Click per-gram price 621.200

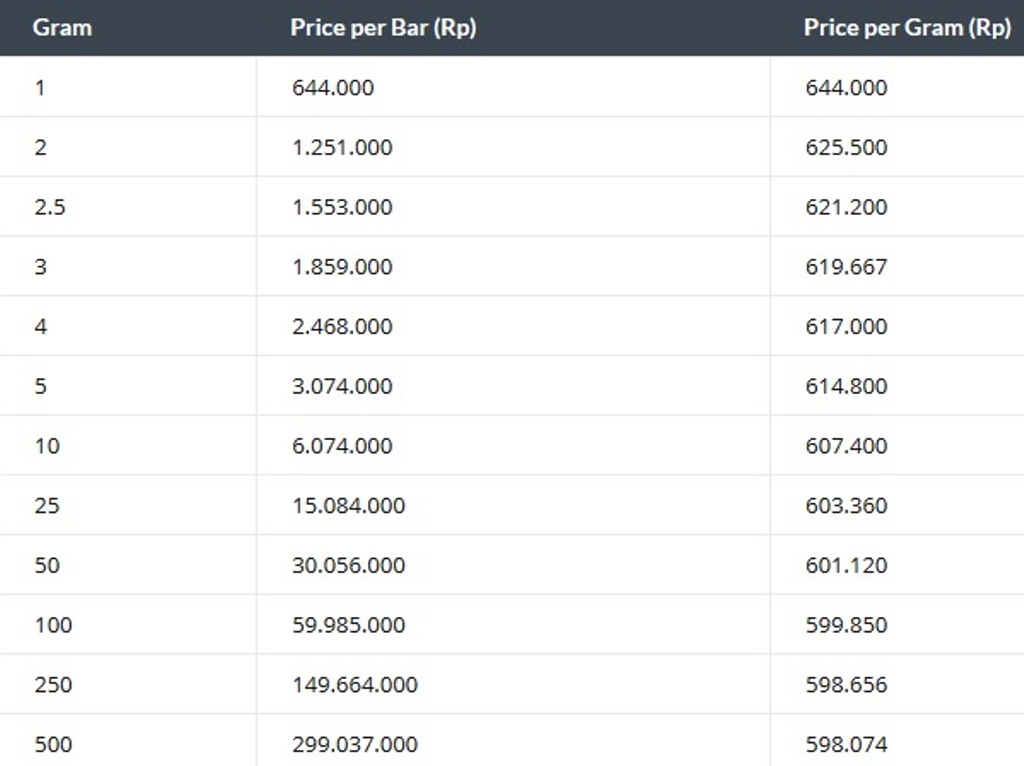coord(846,207)
